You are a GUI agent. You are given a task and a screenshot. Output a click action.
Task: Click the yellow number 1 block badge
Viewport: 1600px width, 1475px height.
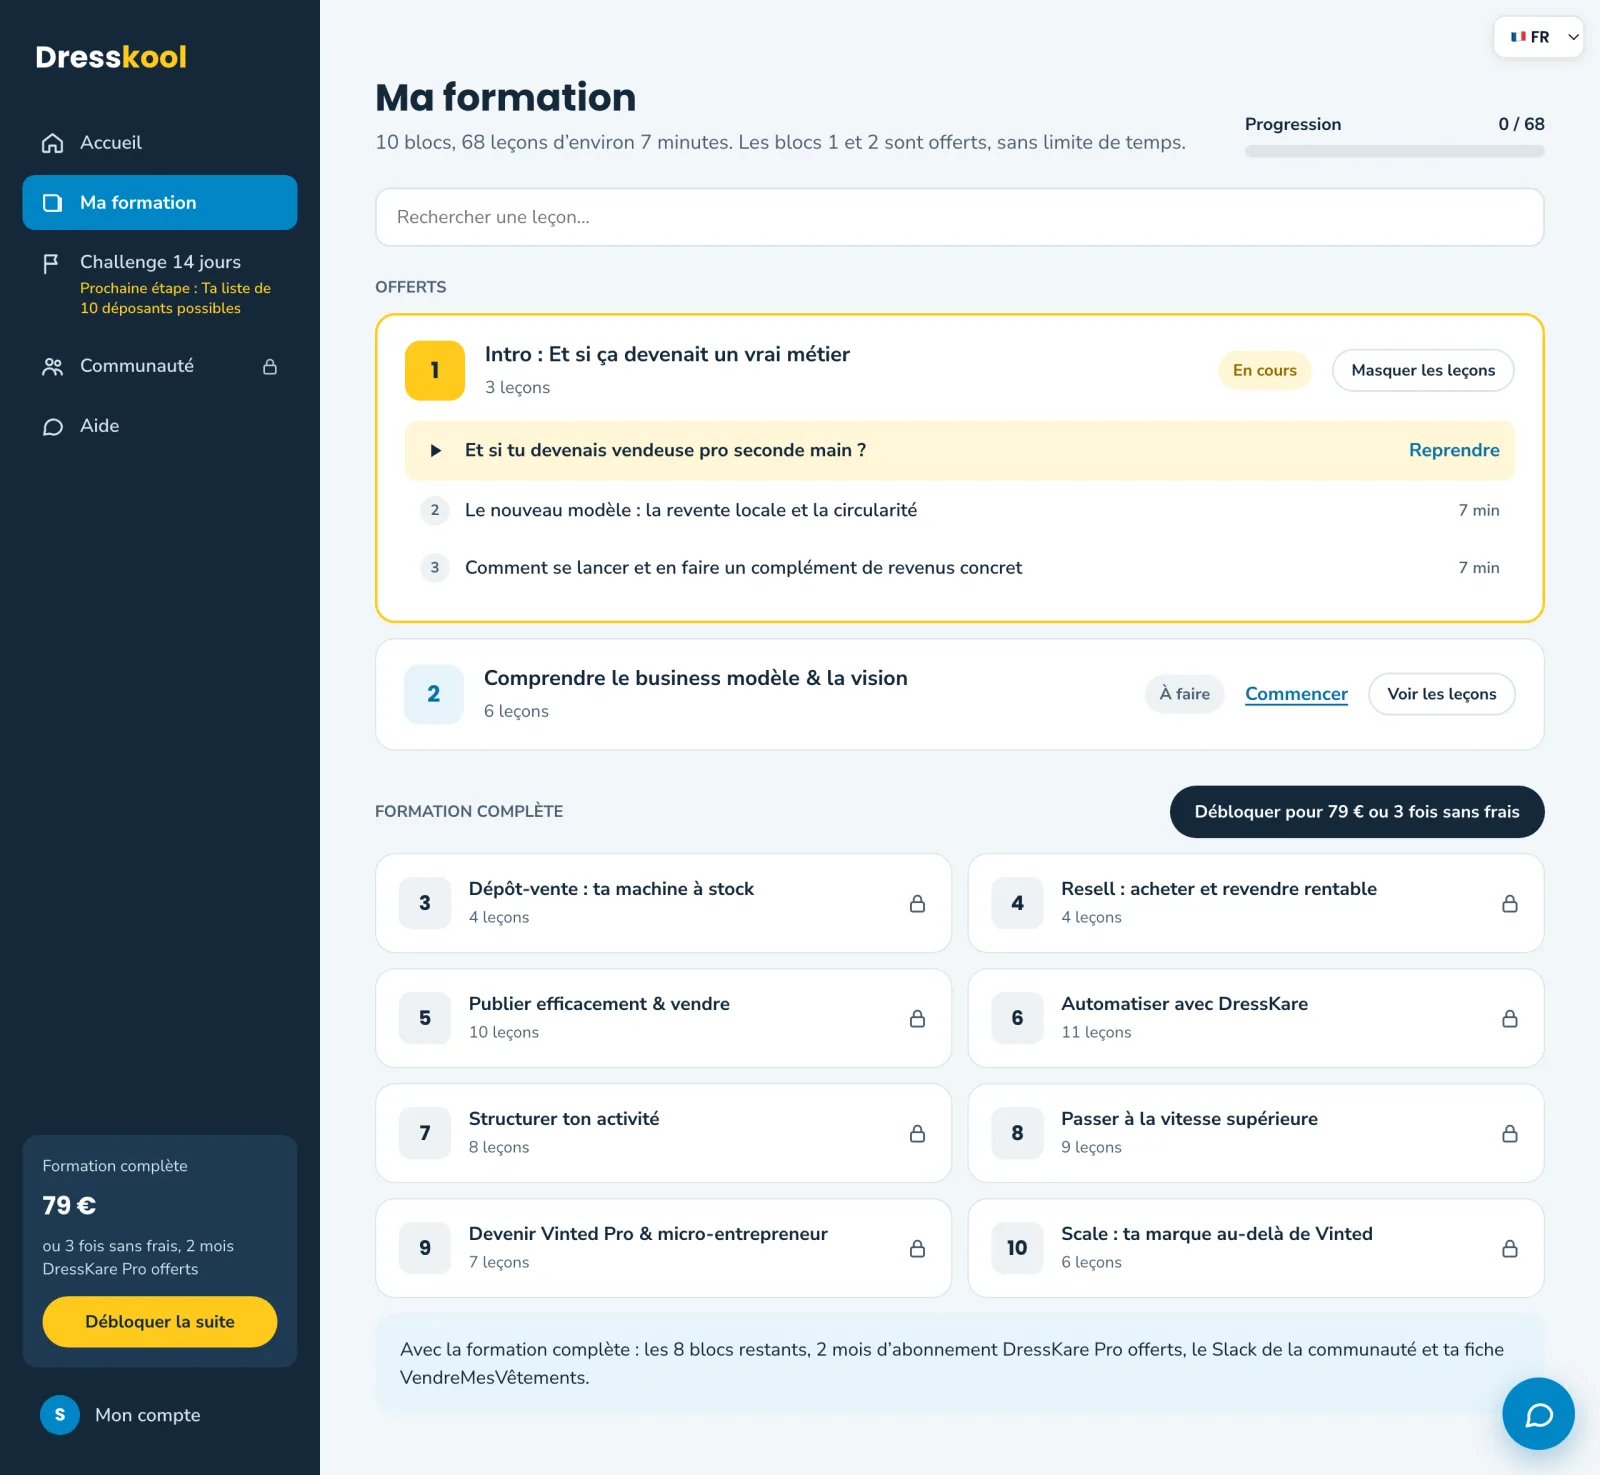(435, 371)
